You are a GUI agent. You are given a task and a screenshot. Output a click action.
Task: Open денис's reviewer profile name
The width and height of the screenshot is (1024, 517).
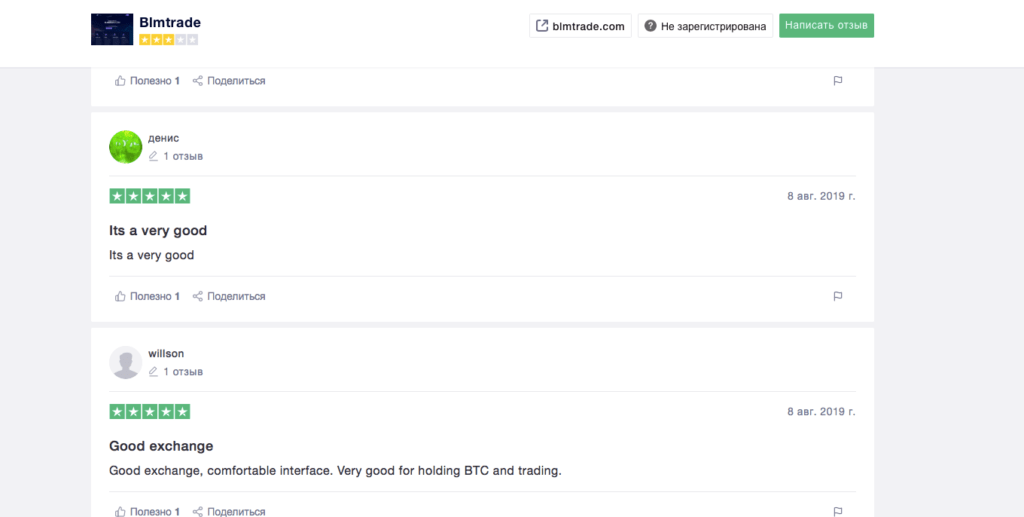[164, 138]
